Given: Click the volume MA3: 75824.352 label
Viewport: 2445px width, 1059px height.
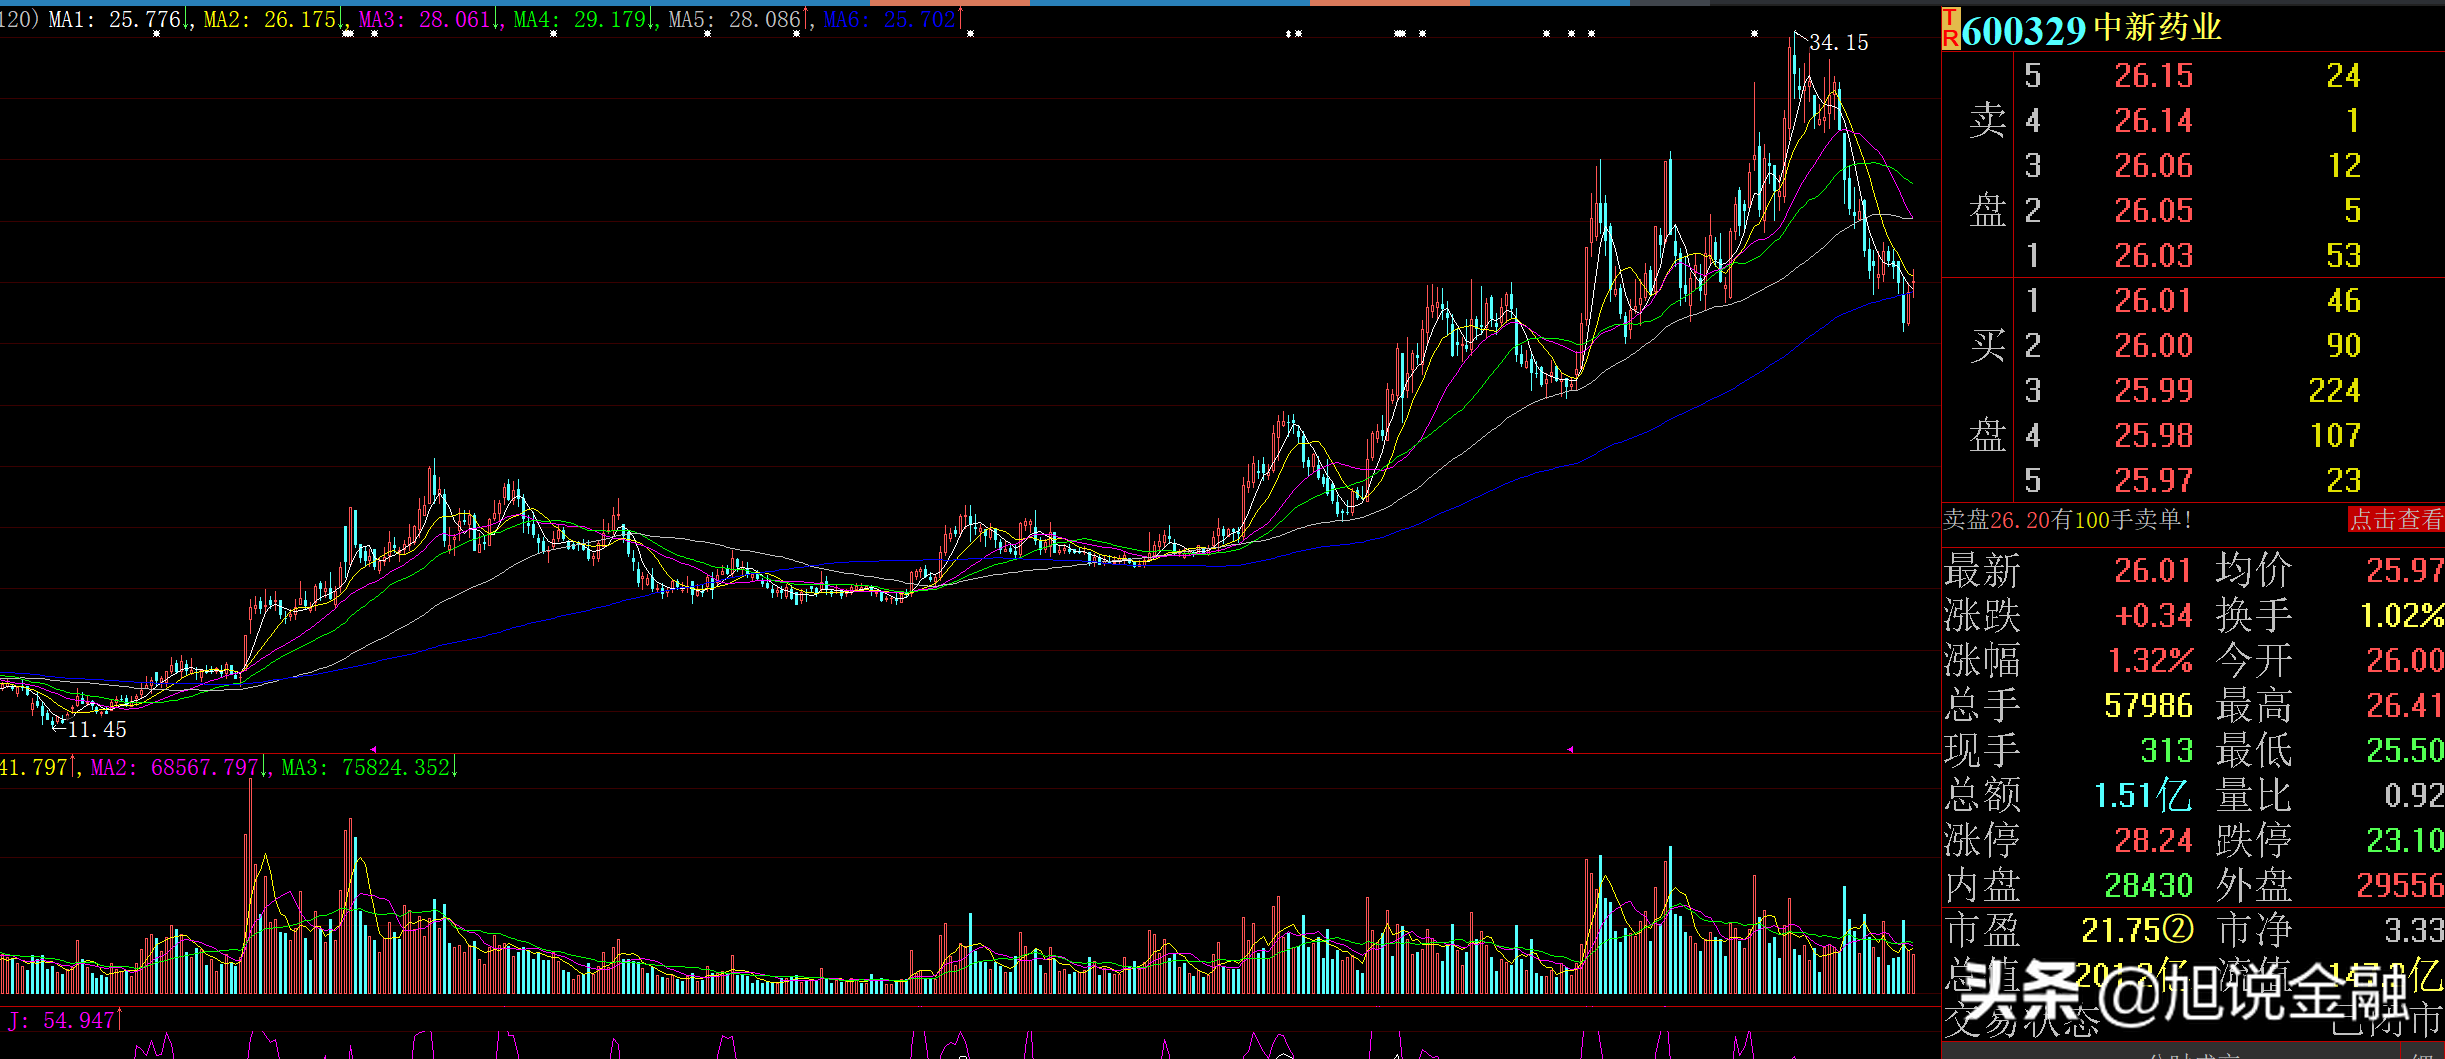Looking at the screenshot, I should tap(367, 767).
